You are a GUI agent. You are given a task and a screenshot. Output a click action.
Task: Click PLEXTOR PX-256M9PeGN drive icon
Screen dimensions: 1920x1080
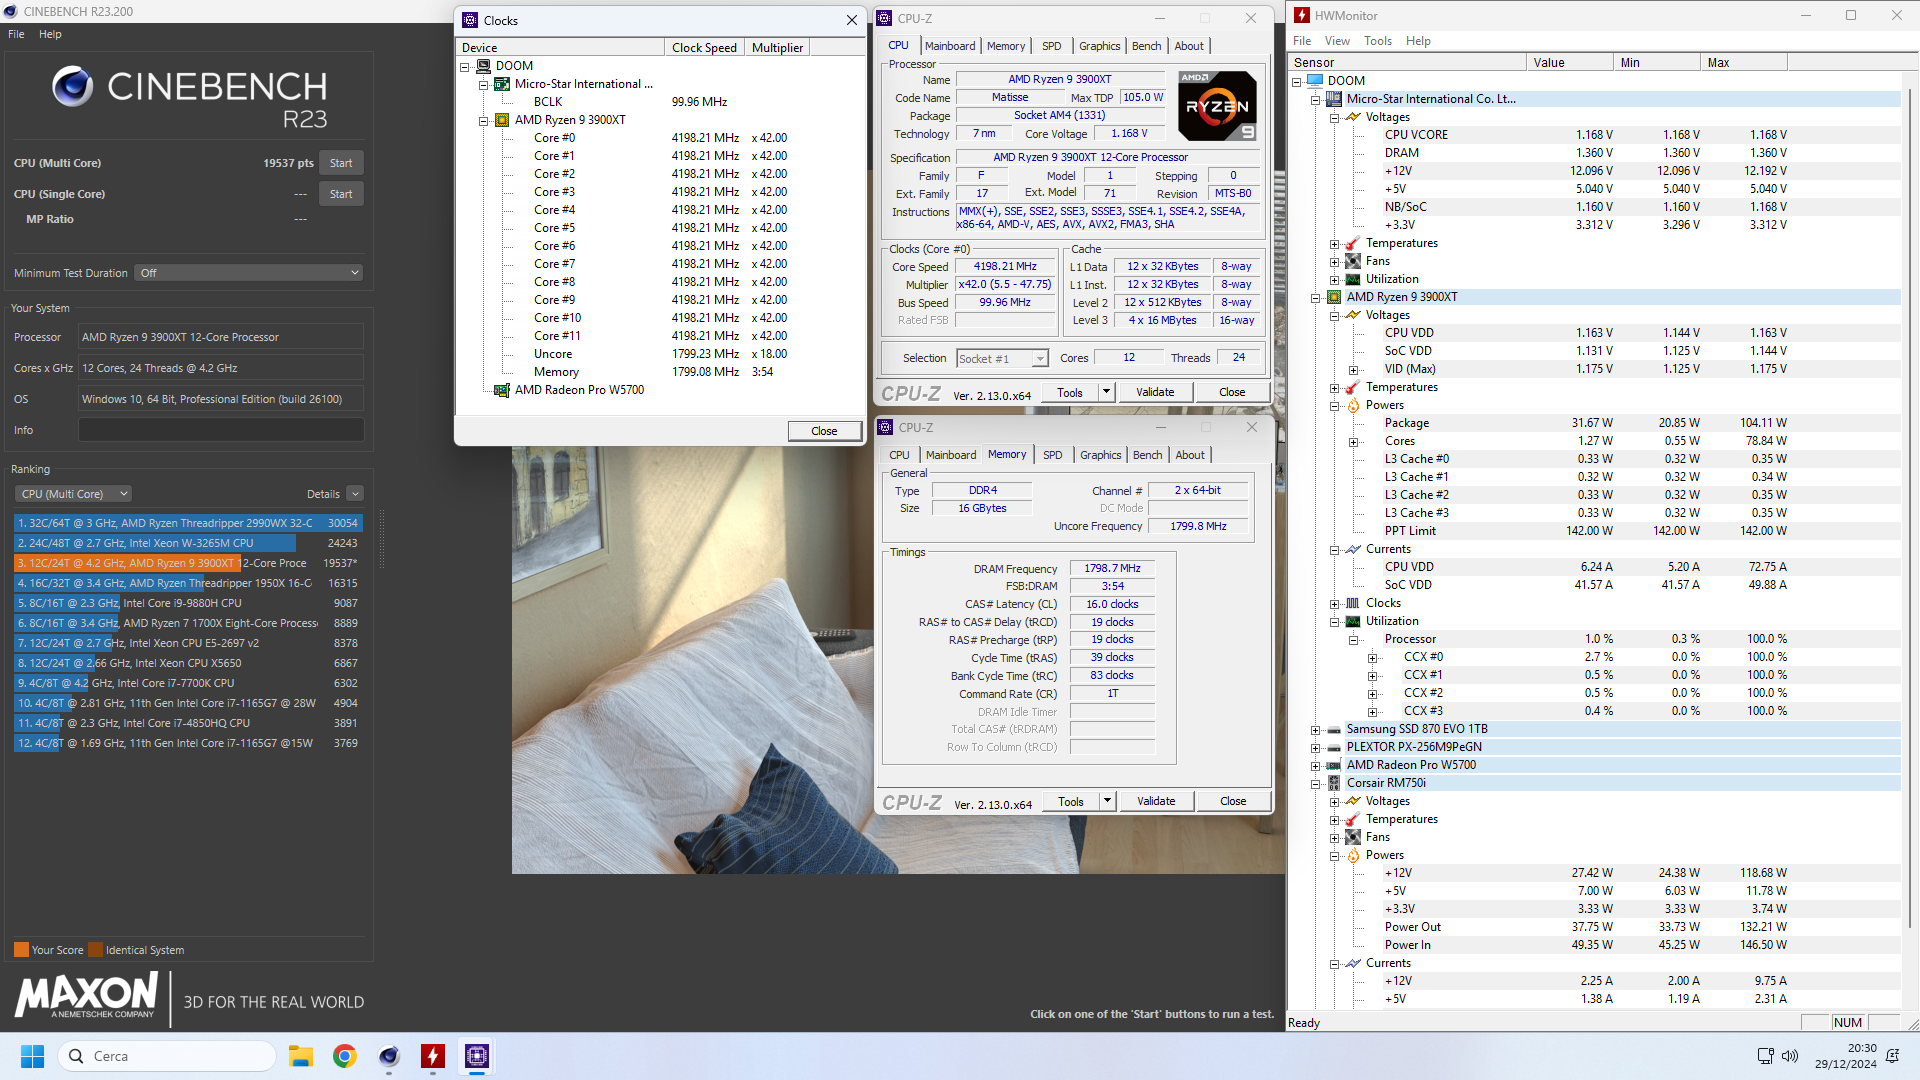pos(1334,747)
